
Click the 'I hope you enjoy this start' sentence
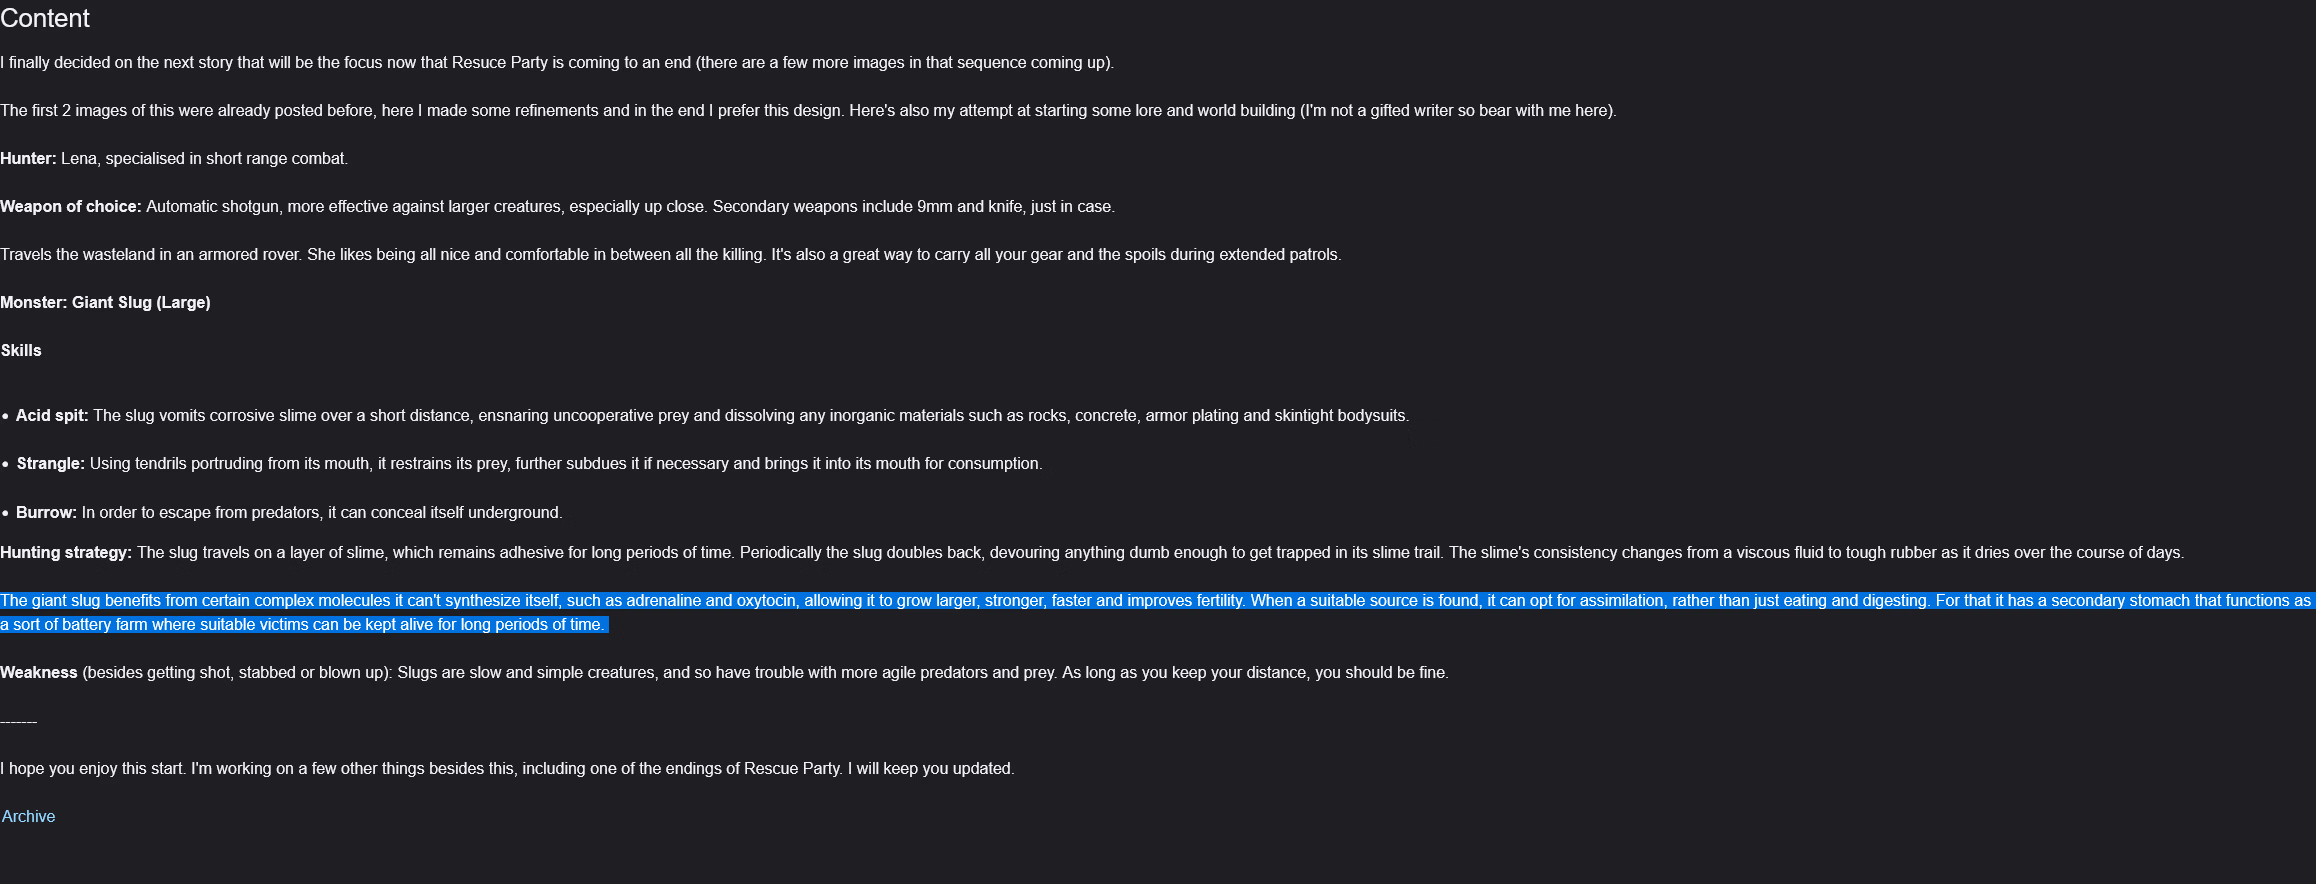click(507, 769)
